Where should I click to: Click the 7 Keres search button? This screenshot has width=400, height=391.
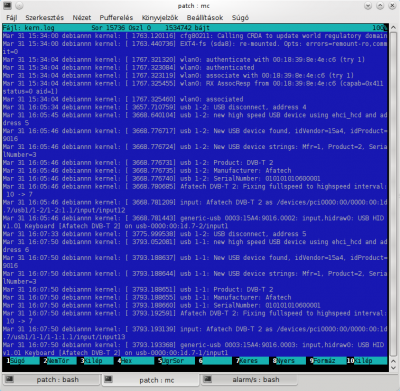point(251,361)
